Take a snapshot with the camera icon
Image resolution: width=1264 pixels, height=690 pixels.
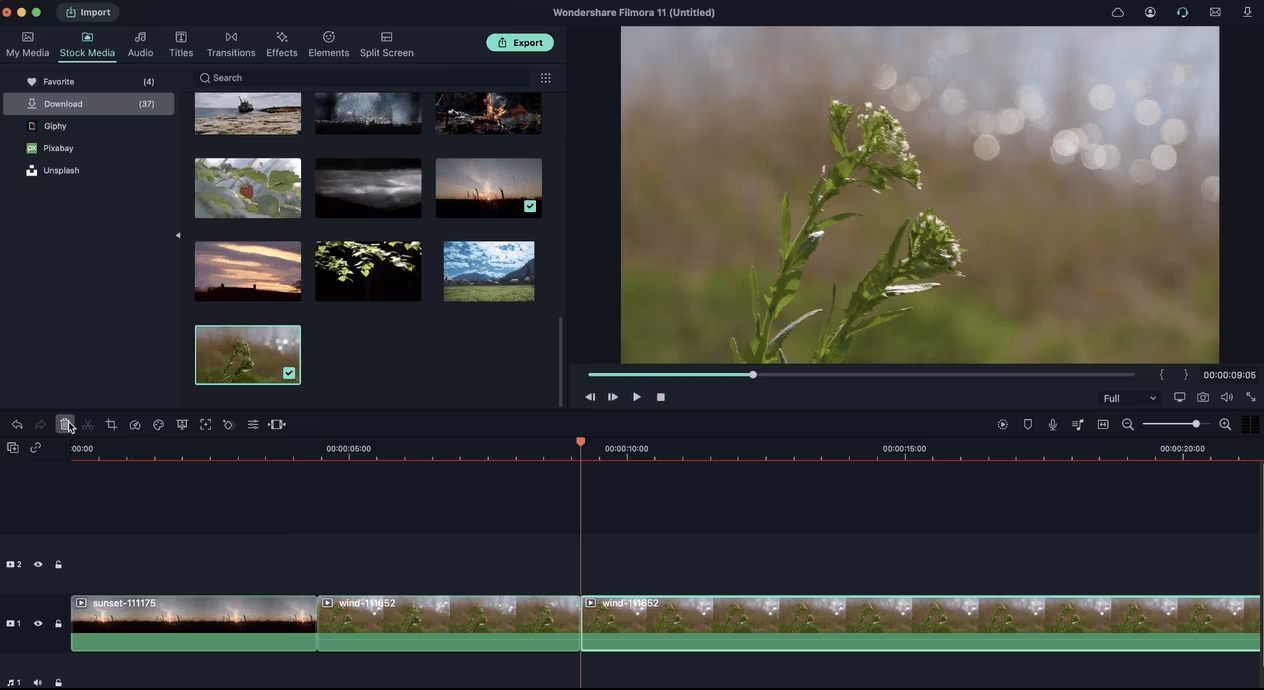tap(1203, 398)
